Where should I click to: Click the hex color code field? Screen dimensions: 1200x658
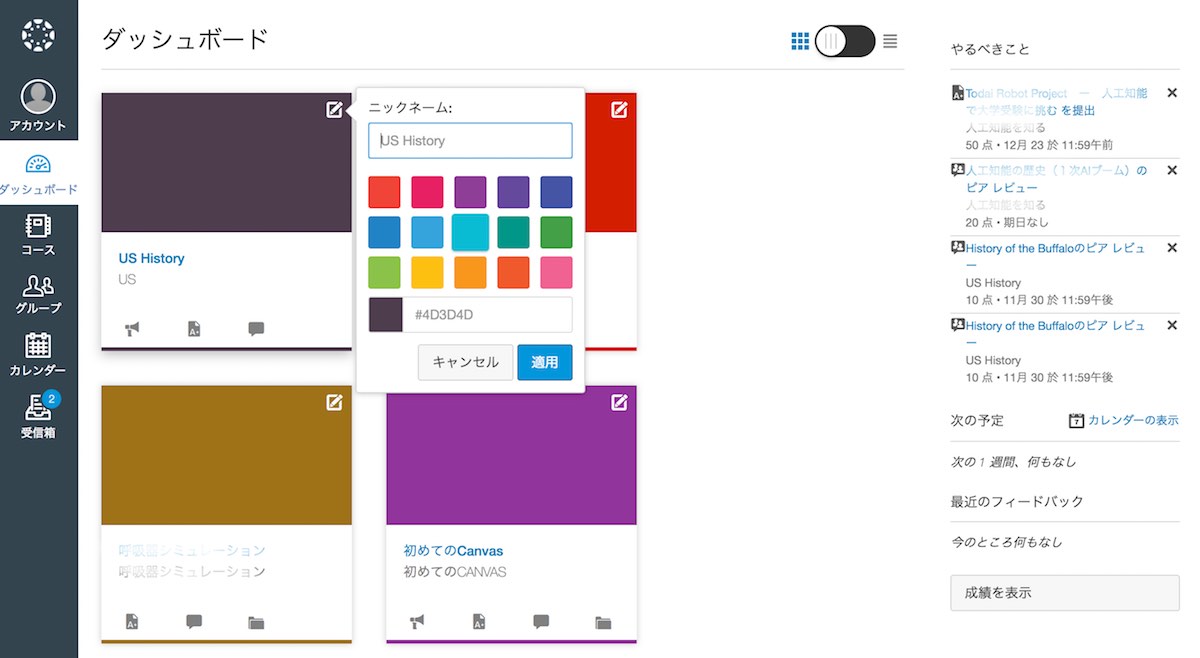(488, 315)
